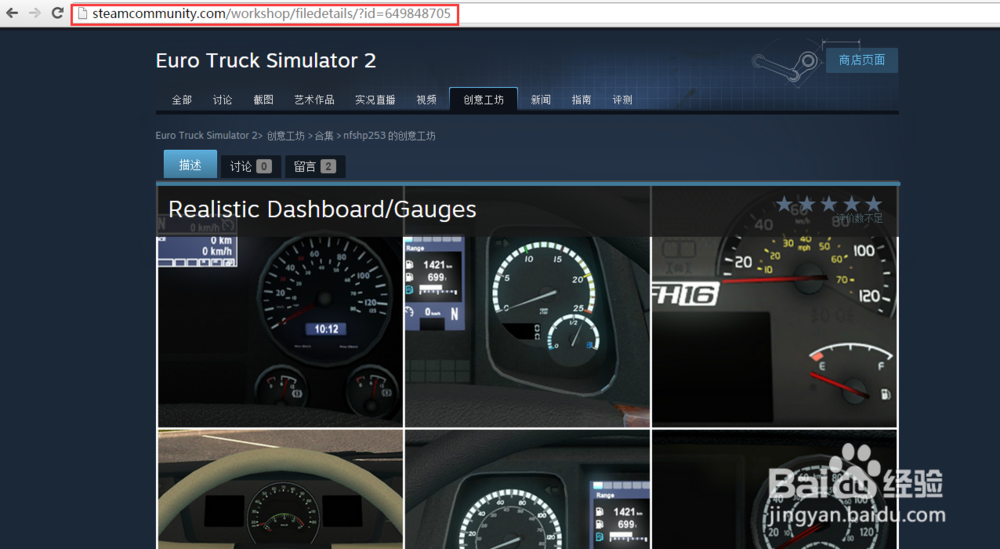This screenshot has width=1000, height=549.
Task: Select the top 讨论 navigation tab
Action: tap(223, 99)
